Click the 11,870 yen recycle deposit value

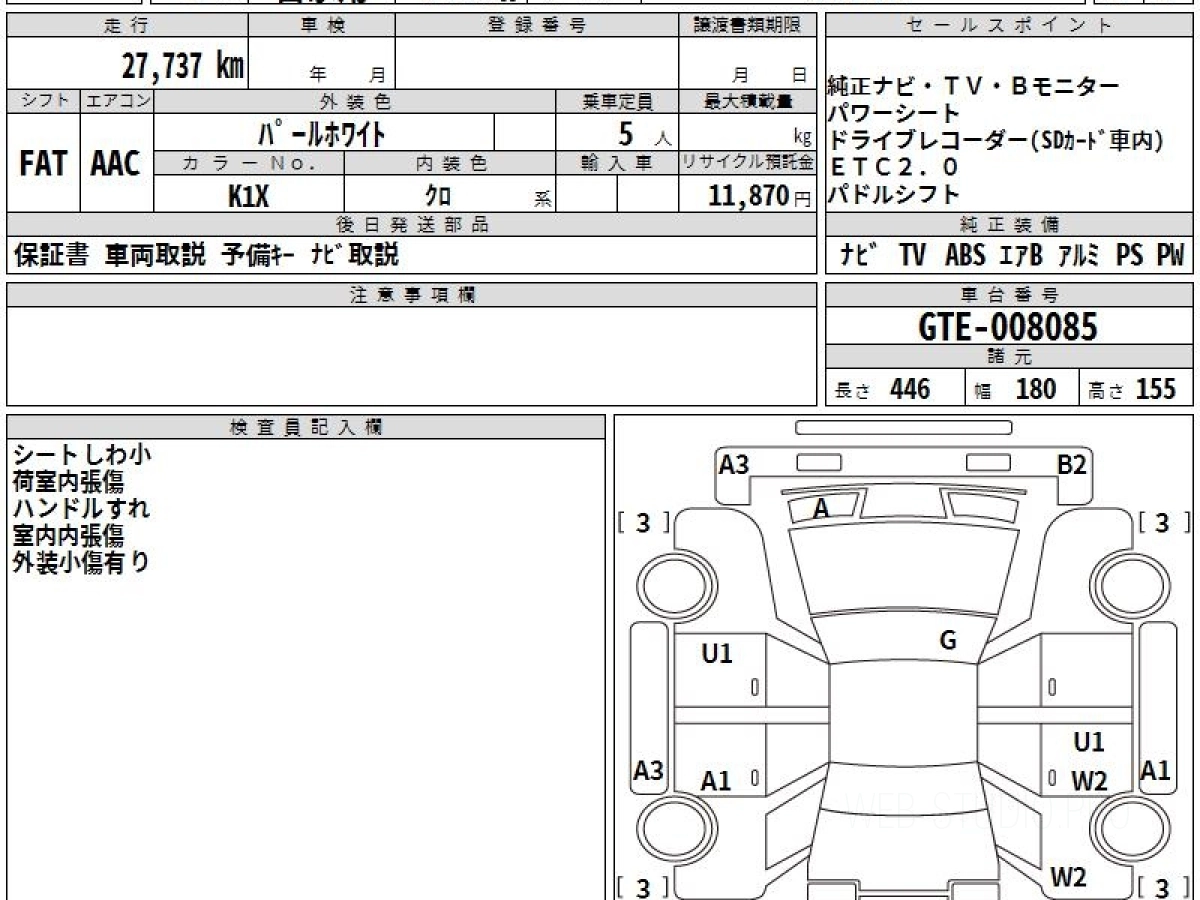(748, 196)
